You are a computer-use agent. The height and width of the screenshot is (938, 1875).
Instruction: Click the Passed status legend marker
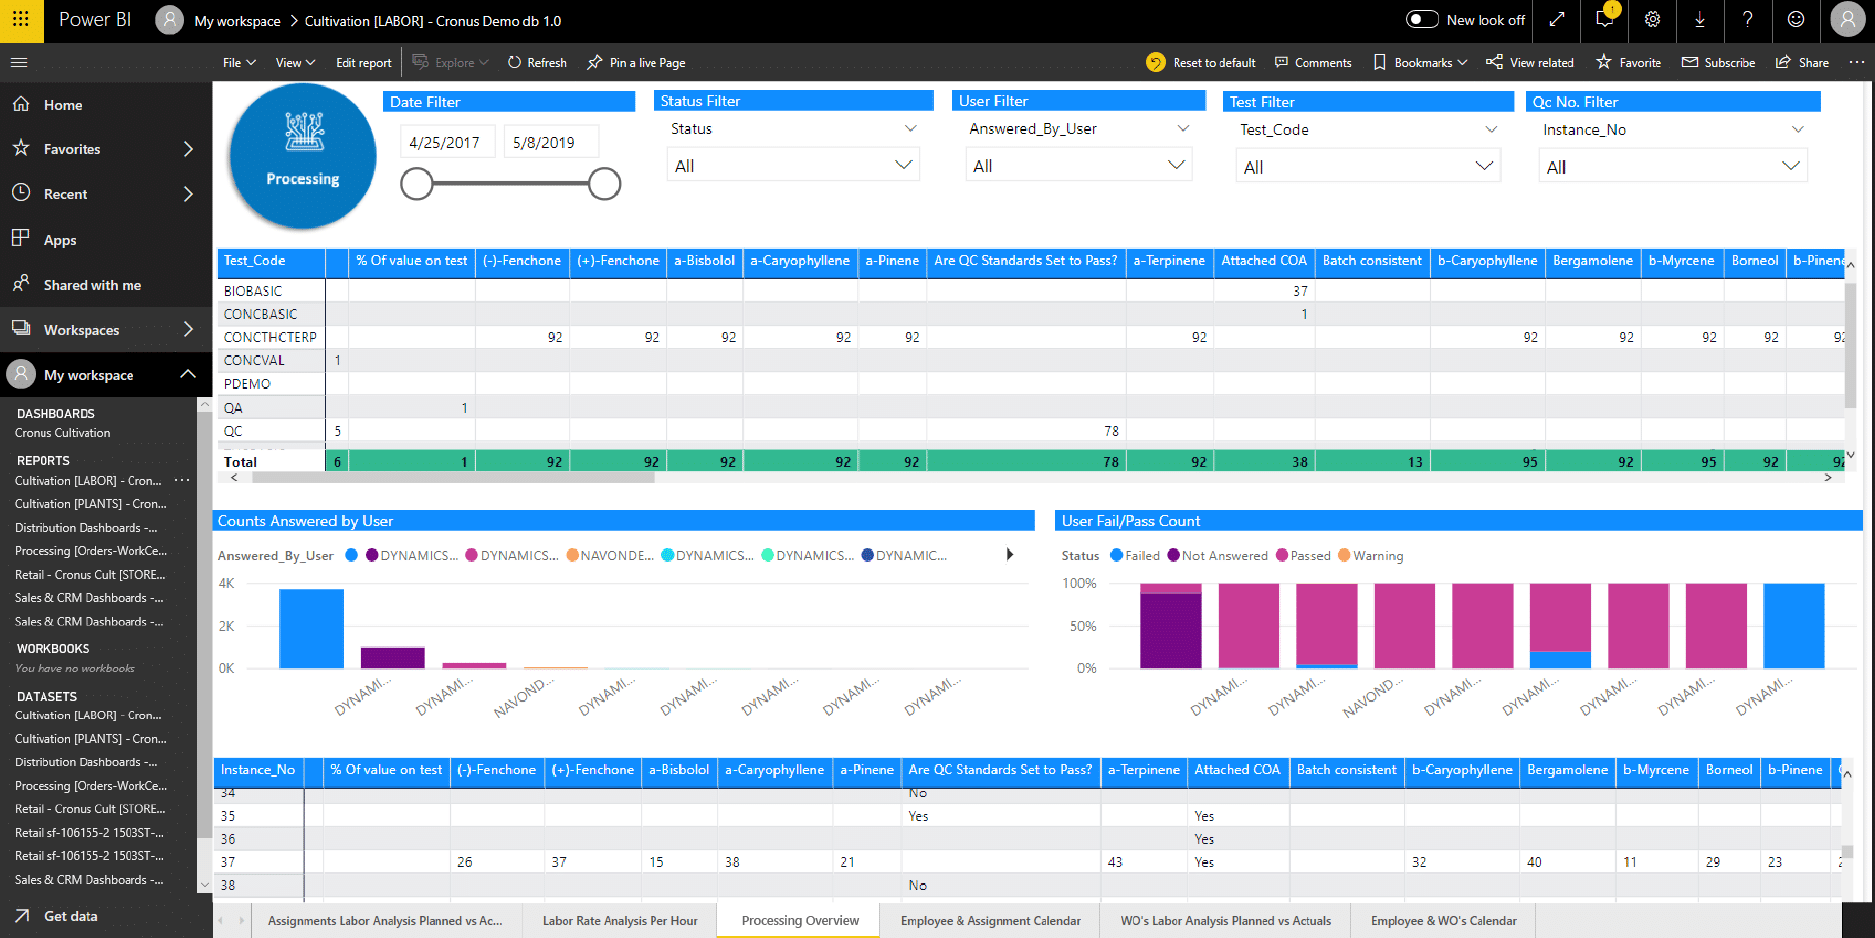click(x=1282, y=556)
